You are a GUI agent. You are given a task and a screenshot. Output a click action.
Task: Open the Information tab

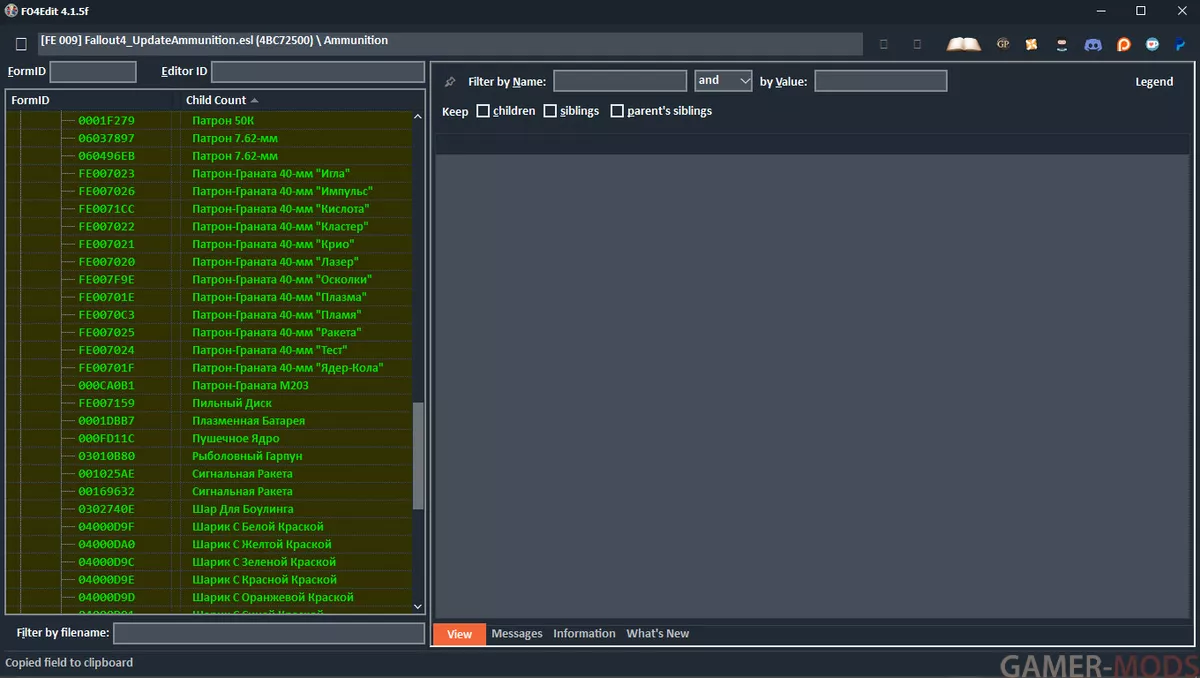(584, 633)
